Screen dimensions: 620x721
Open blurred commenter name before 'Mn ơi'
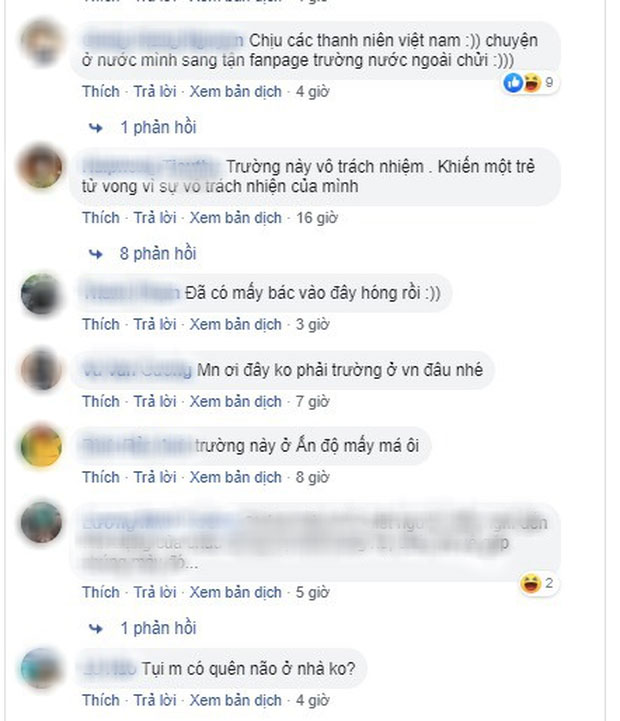pyautogui.click(x=137, y=370)
